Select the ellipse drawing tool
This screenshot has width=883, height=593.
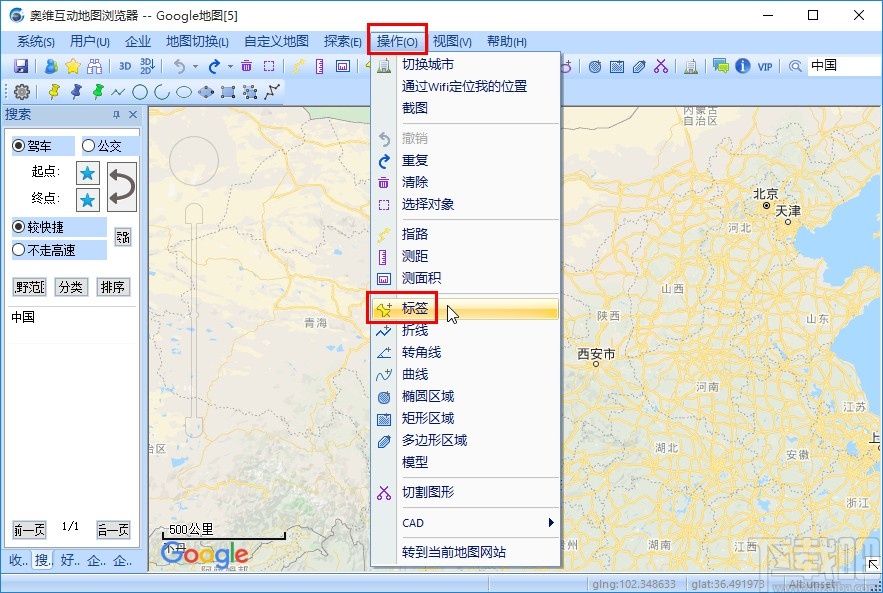(181, 92)
